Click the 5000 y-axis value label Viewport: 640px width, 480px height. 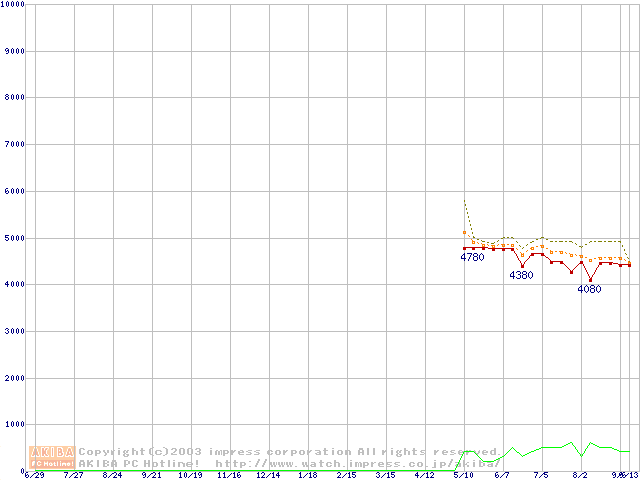(16, 238)
